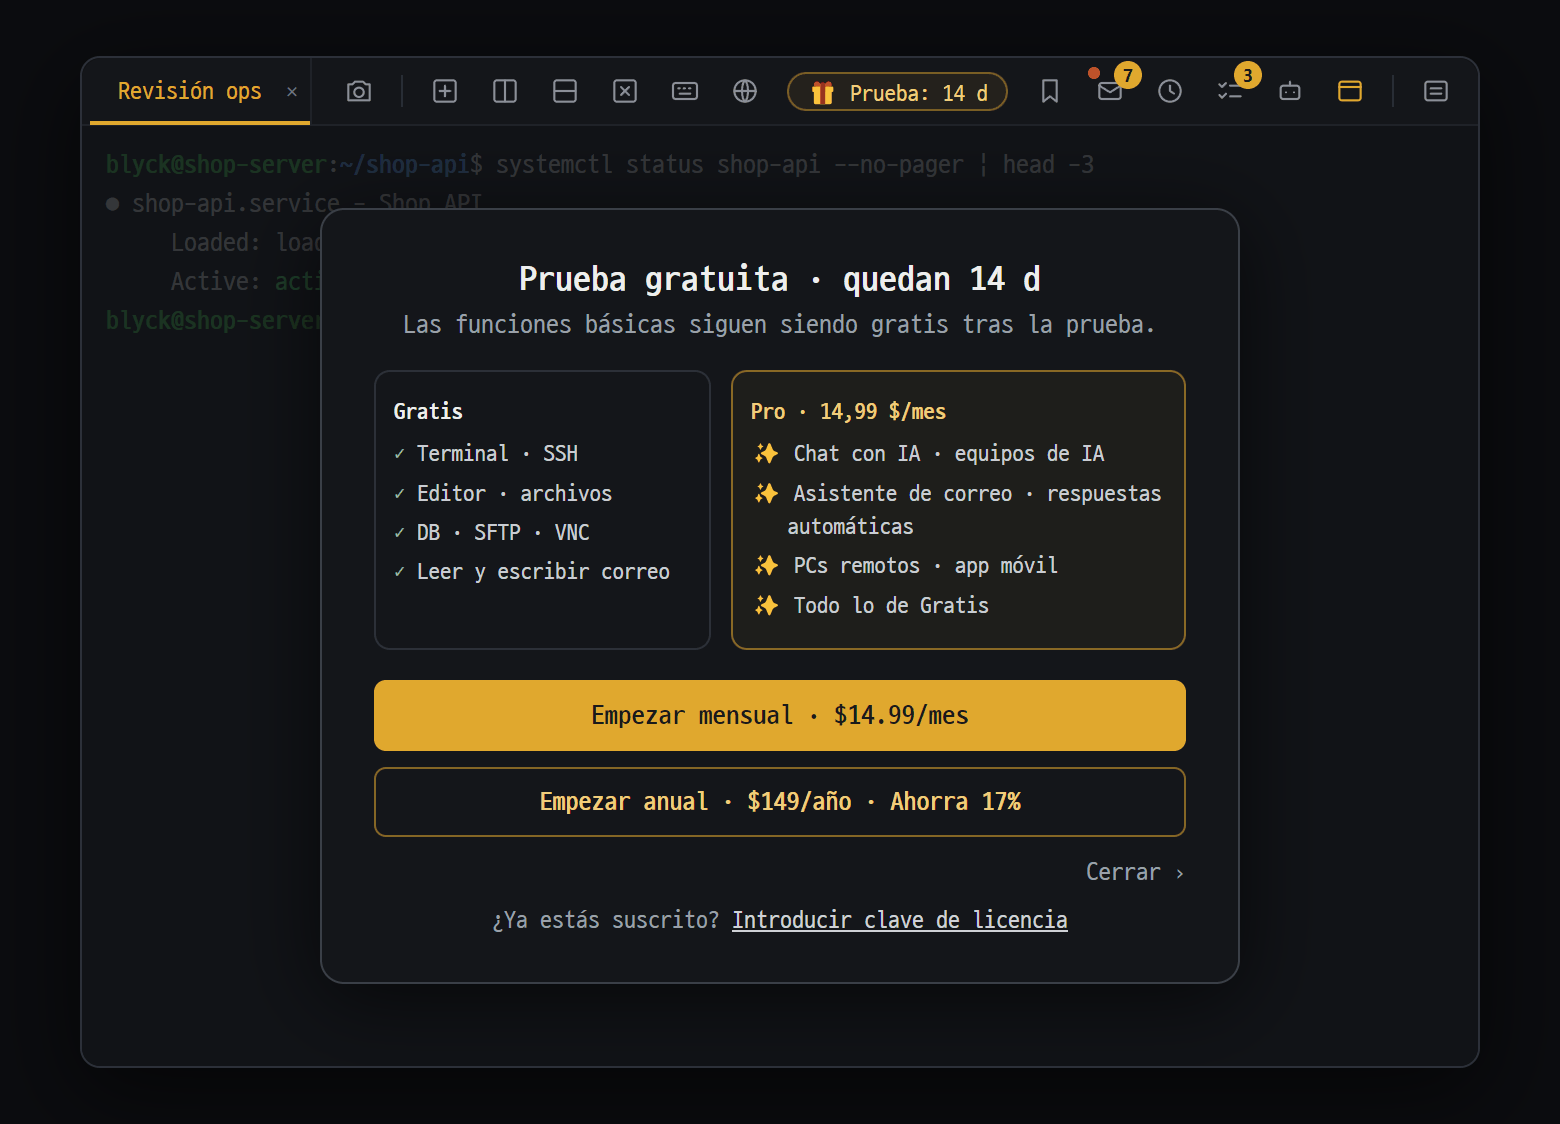Click the Todo lo de Gratis line

[872, 606]
